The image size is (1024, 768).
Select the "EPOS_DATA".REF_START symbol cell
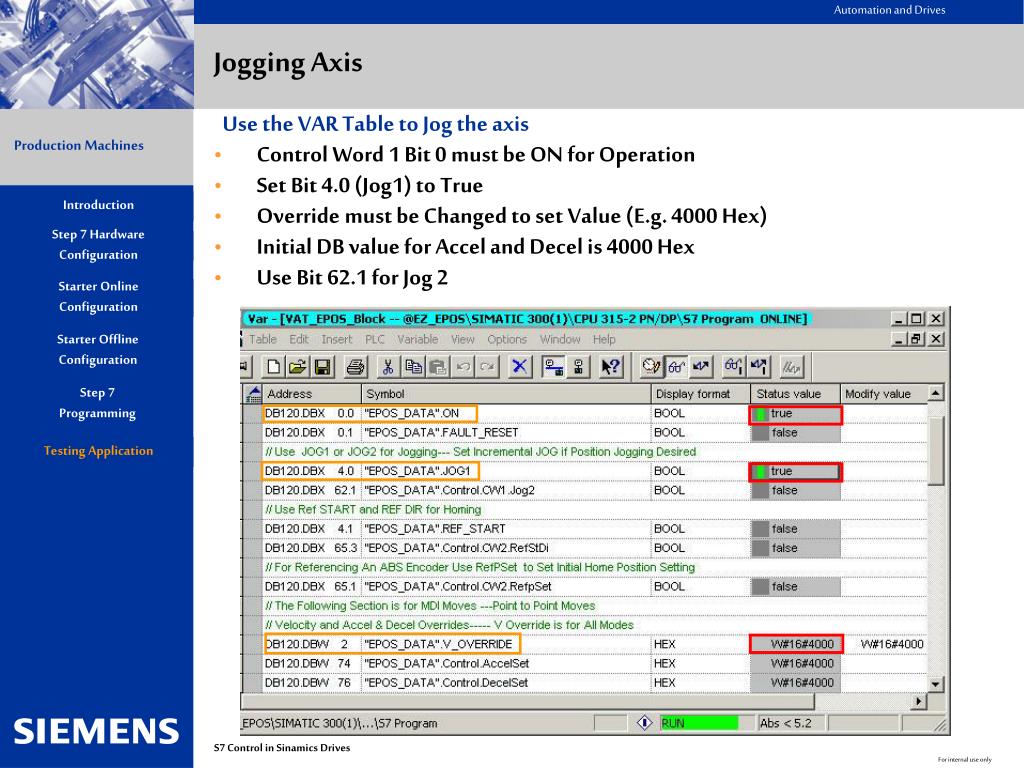[x=506, y=529]
